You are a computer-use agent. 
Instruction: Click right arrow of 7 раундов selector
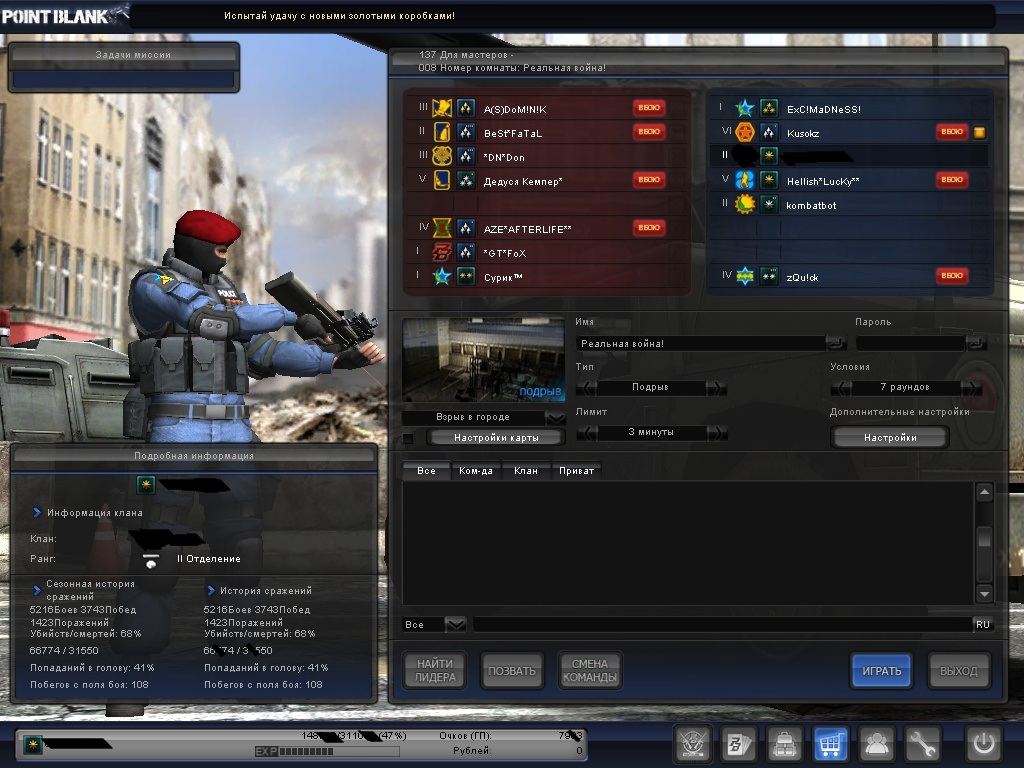point(971,387)
